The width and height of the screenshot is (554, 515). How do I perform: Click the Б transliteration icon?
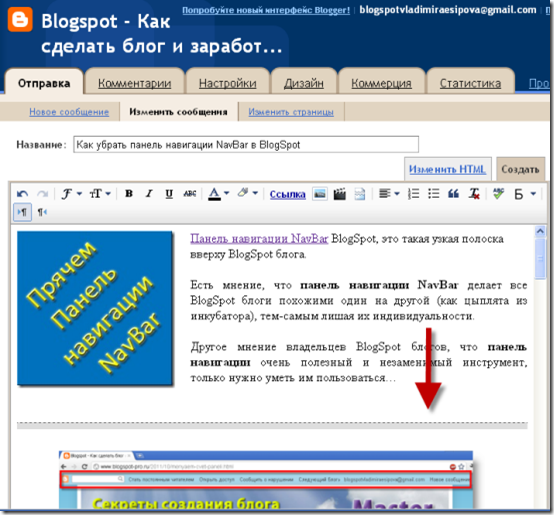point(519,194)
